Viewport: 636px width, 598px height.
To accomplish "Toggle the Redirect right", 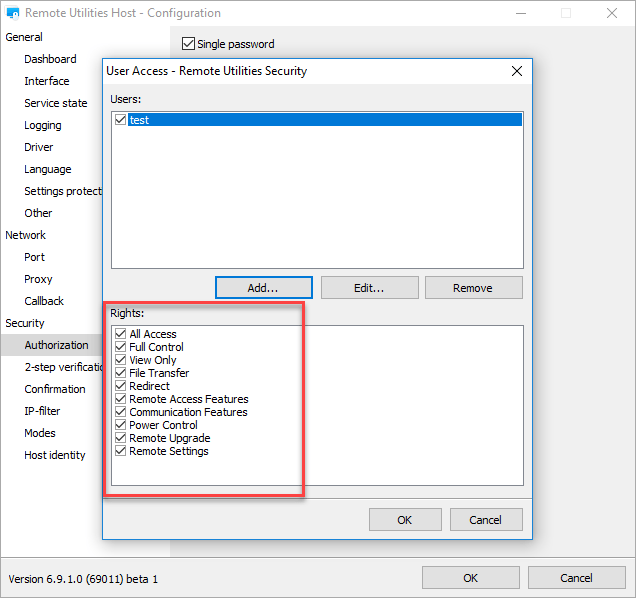I will (120, 386).
